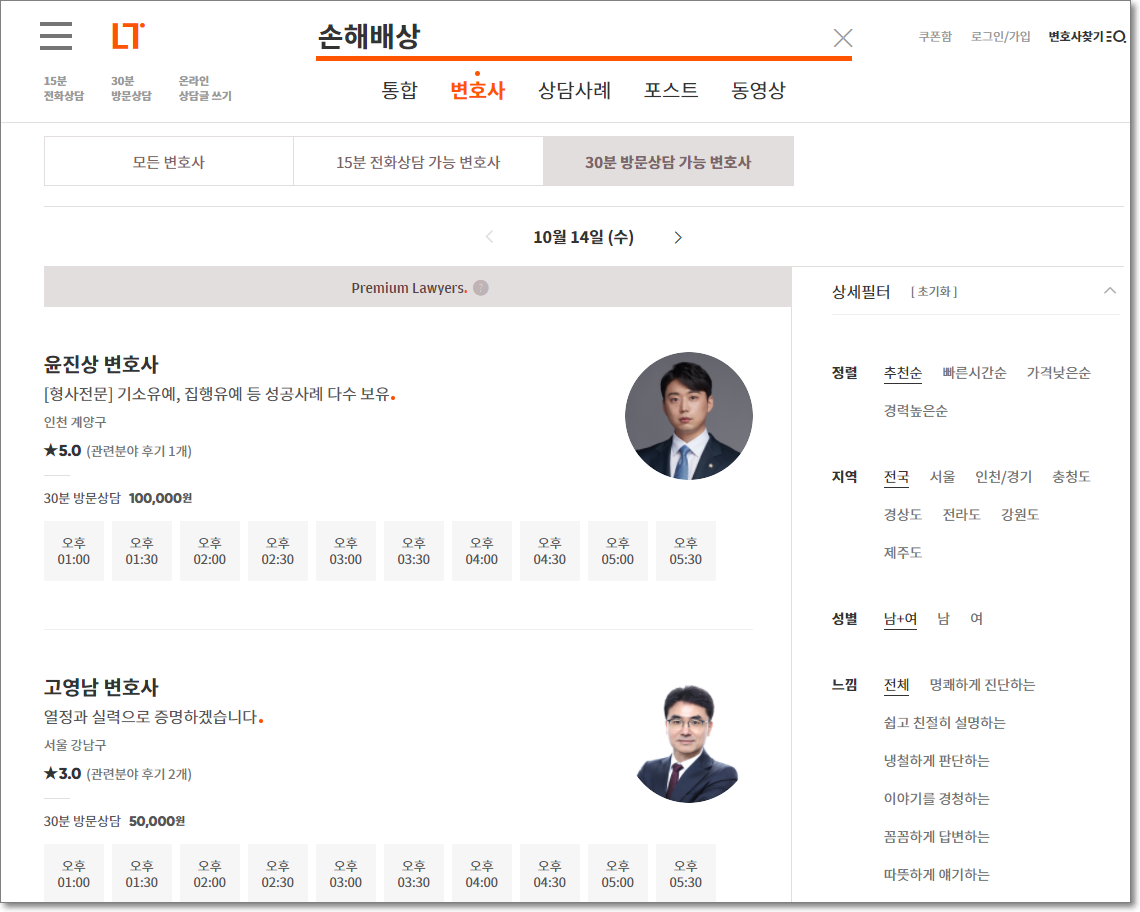Select 따뜻하게 얘기하는 filter
Viewport: 1140px width, 912px height.
tap(936, 875)
